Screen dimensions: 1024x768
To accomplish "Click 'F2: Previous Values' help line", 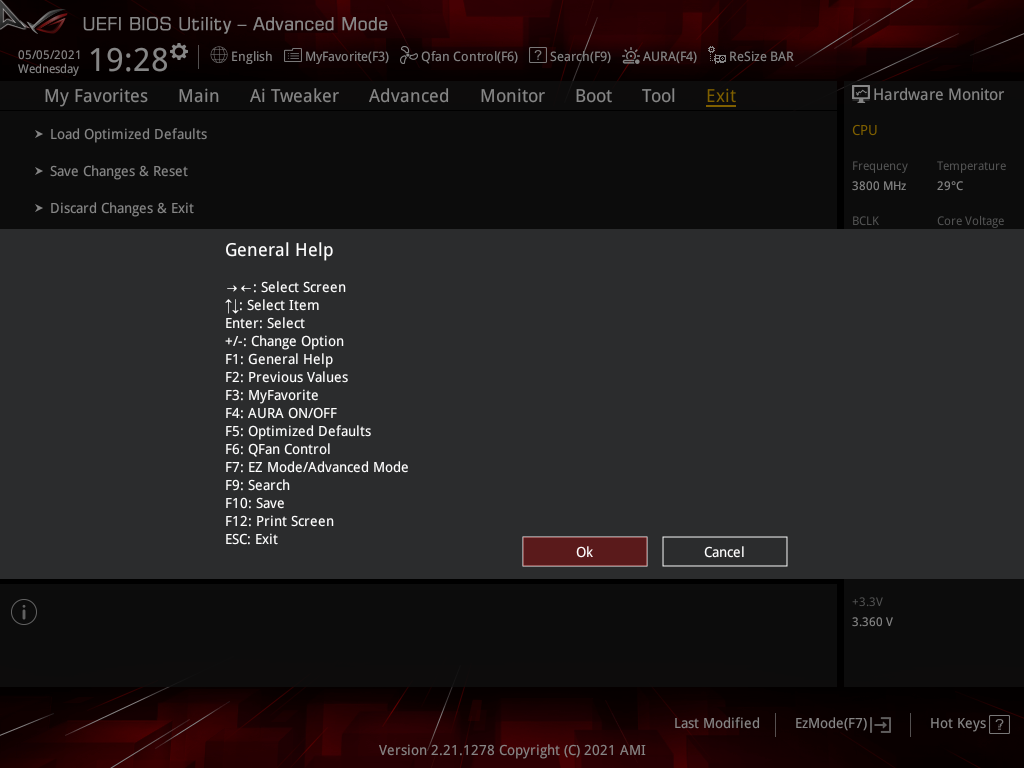I will click(287, 377).
